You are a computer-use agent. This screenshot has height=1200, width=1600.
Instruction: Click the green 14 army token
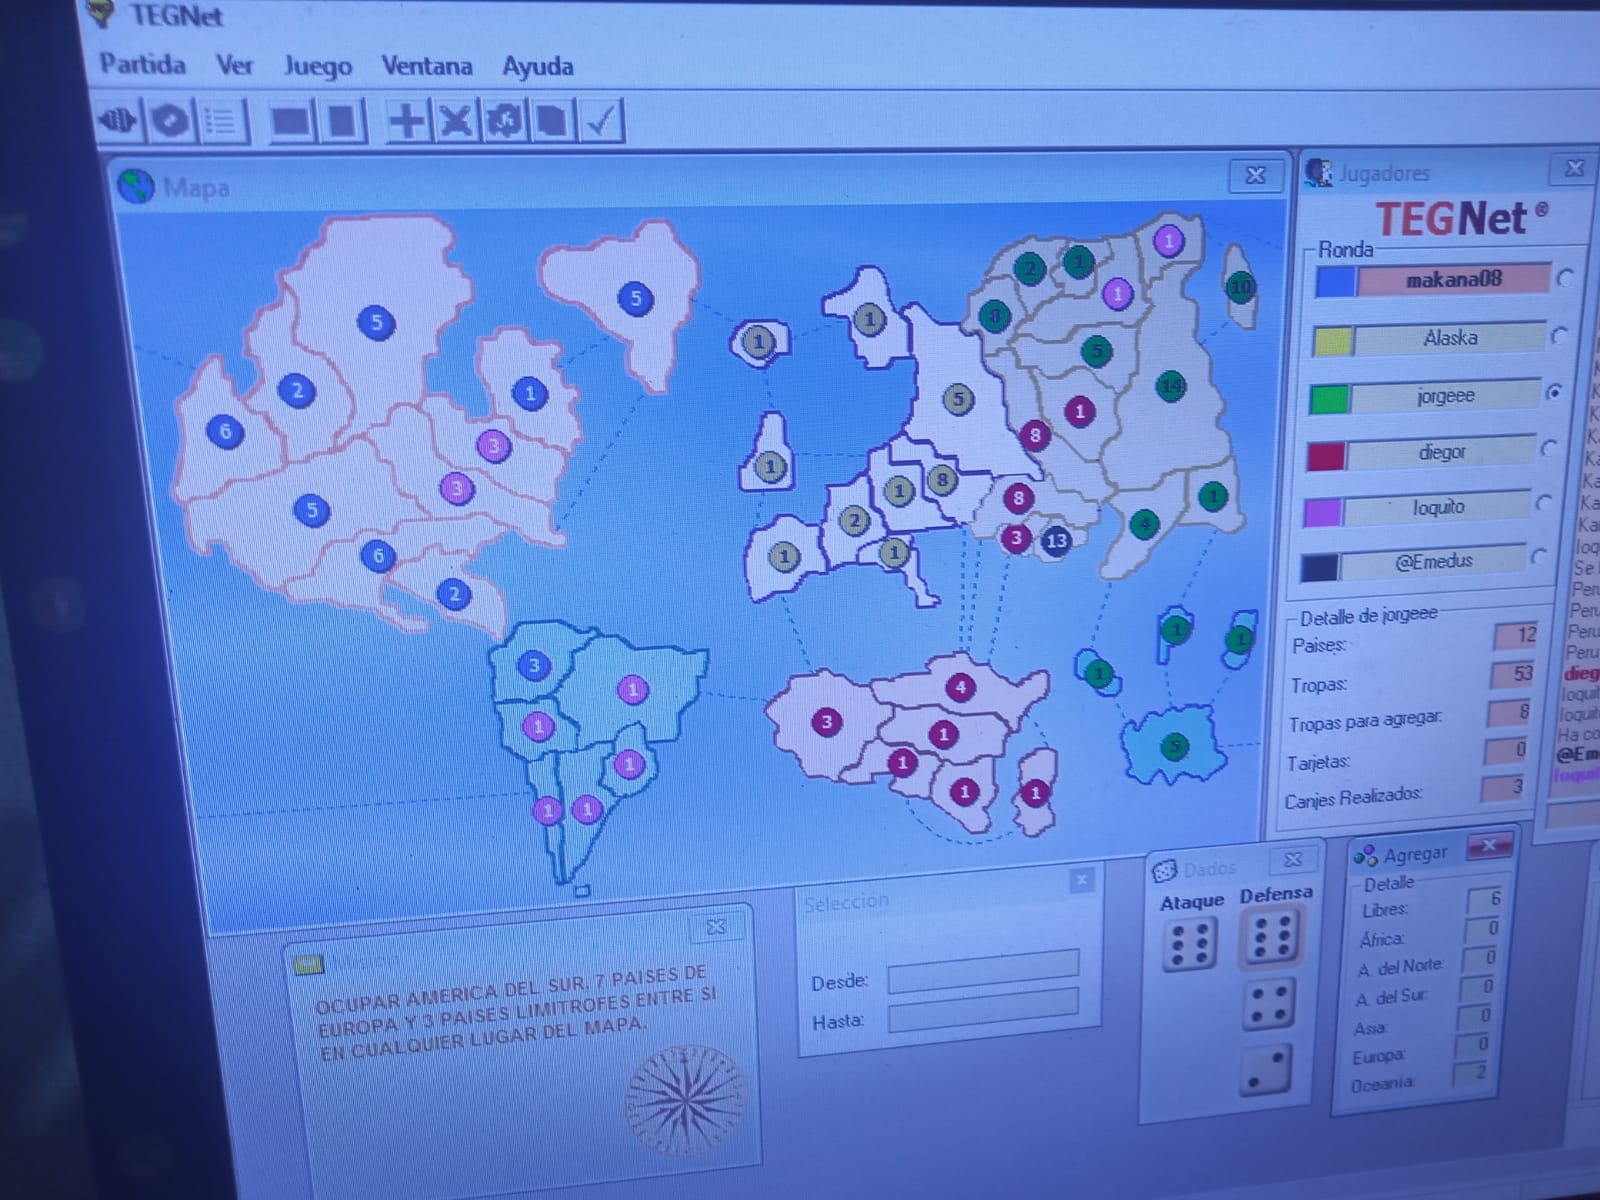(1171, 385)
